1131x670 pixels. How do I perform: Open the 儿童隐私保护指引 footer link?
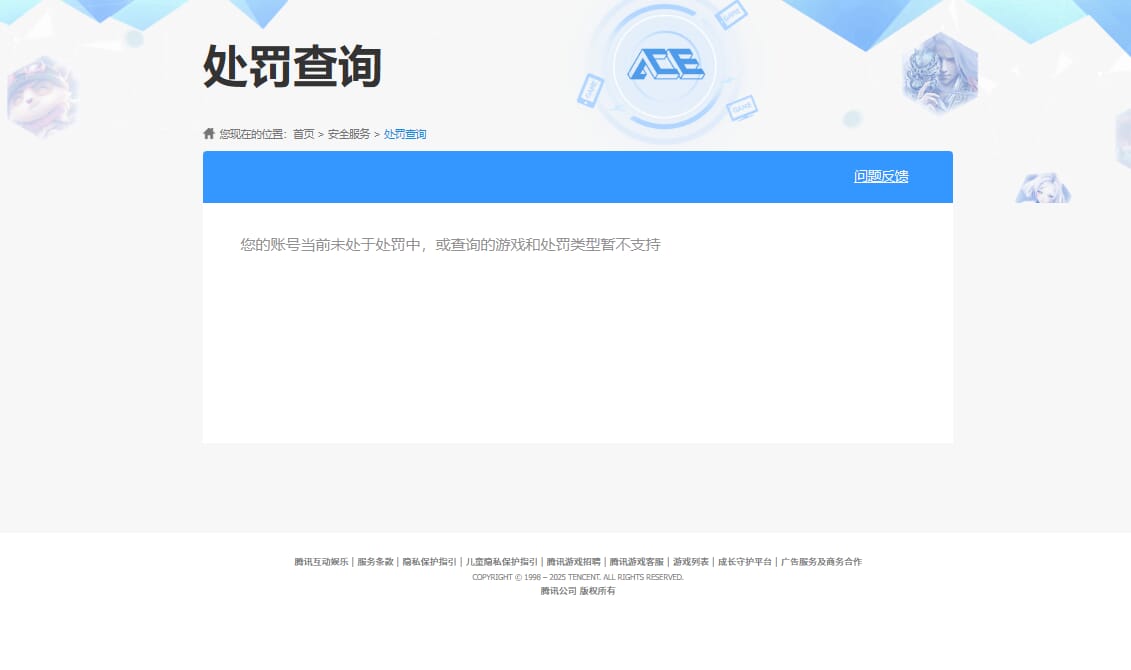click(501, 562)
